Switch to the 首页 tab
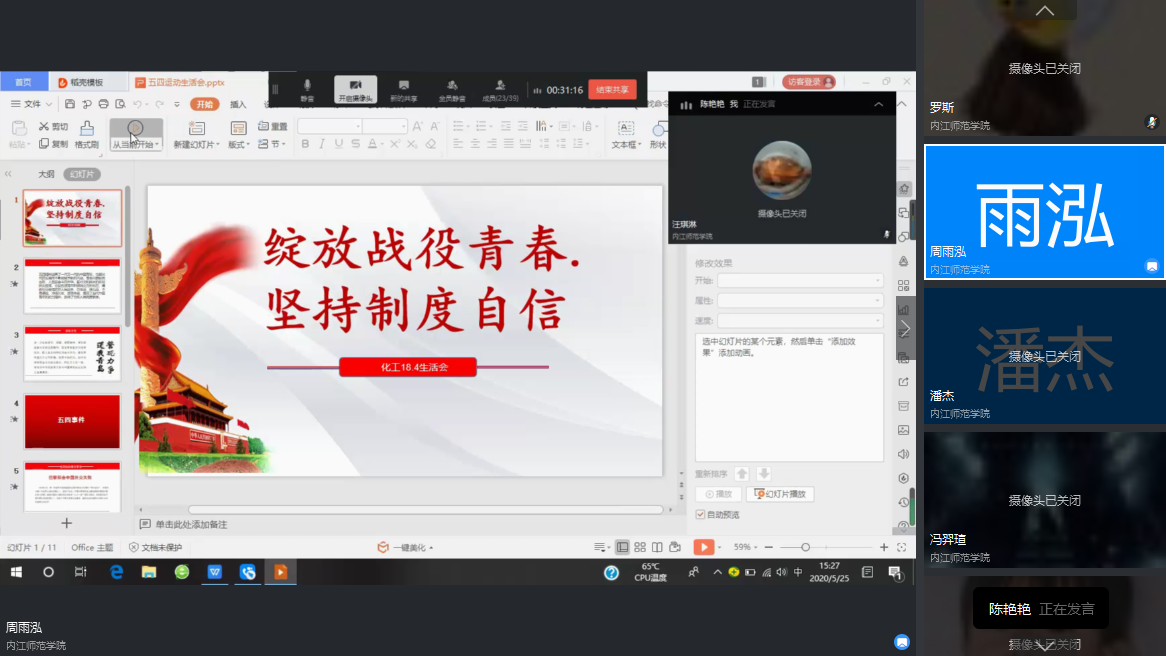This screenshot has width=1166, height=656. click(24, 82)
